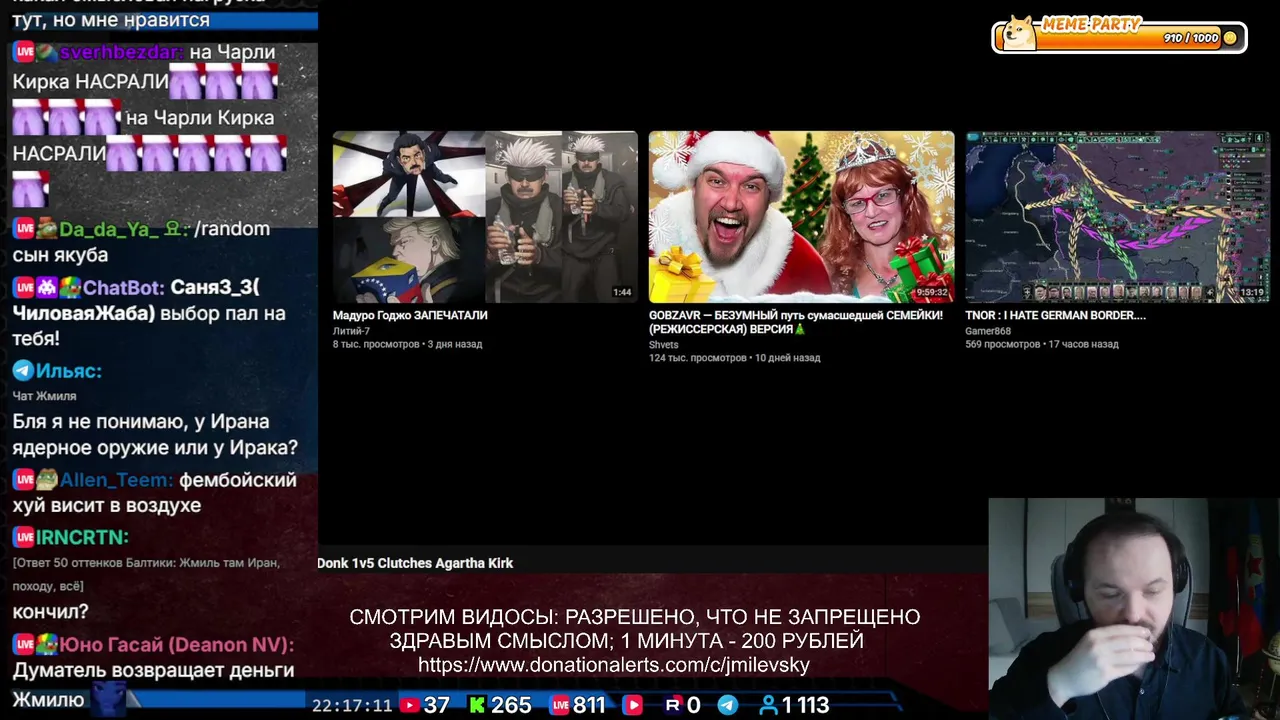The width and height of the screenshot is (1280, 720).
Task: Open the donationalerts.com/c/jmilevsky link
Action: (614, 665)
